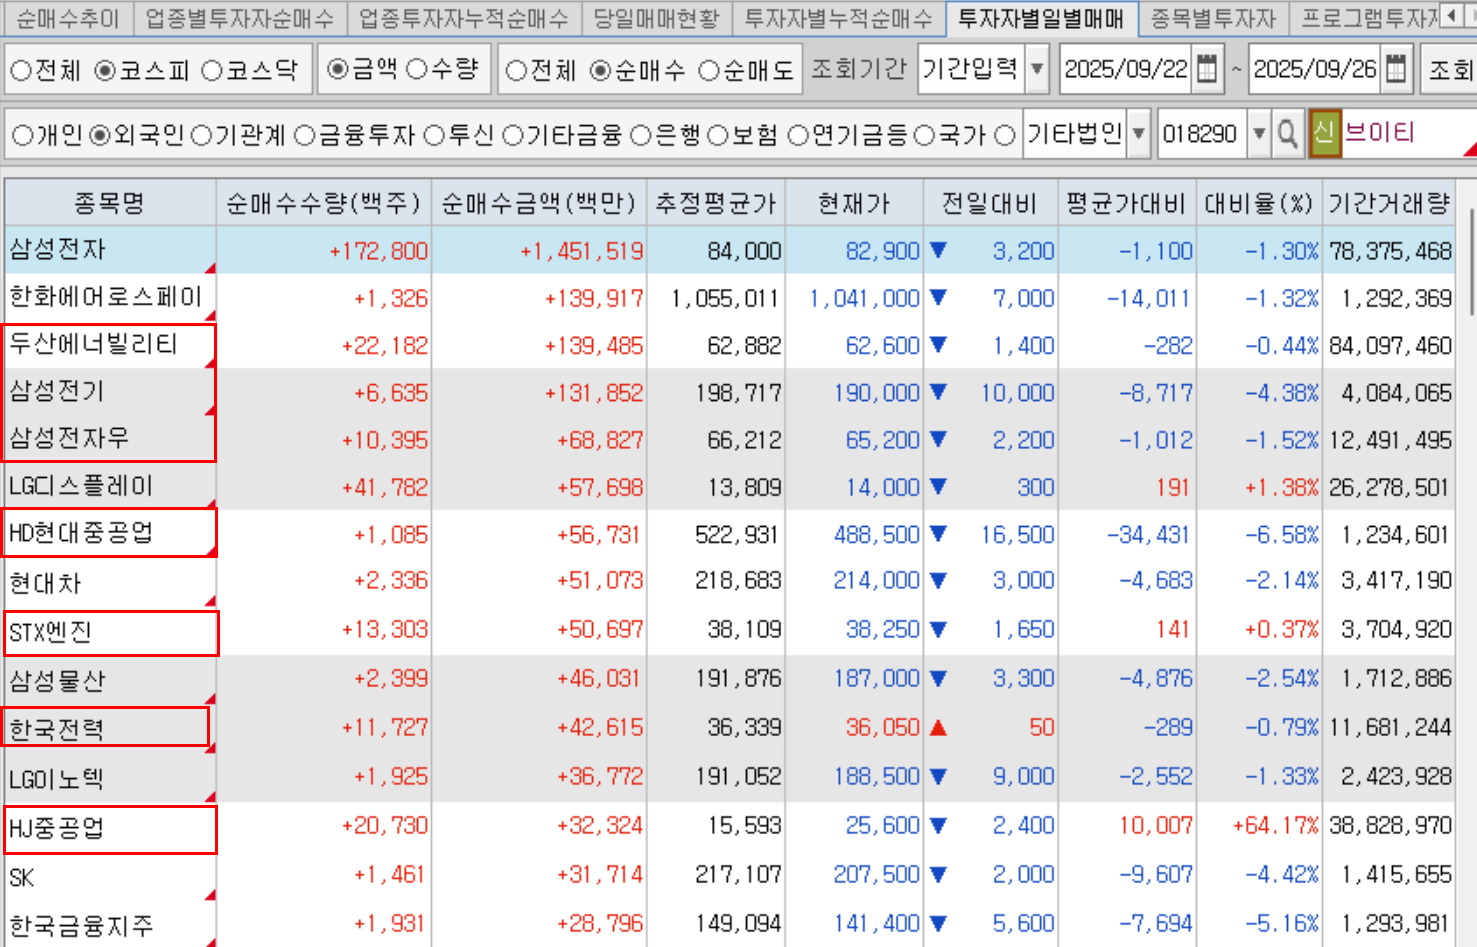This screenshot has height=947, width=1477.
Task: Switch to the 종목별투자자 tab
Action: (1212, 18)
